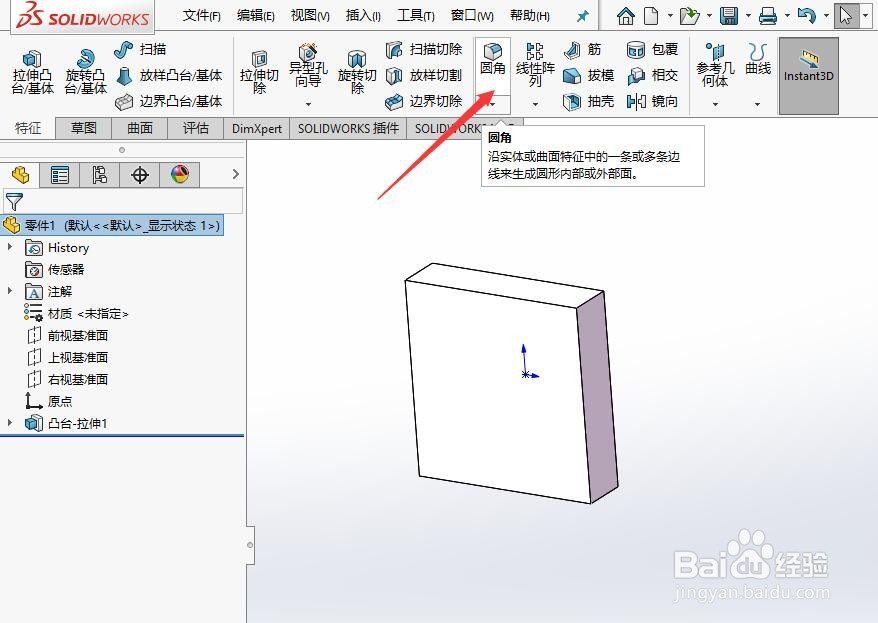Click the Select cursor tool icon
The height and width of the screenshot is (623, 878).
pos(846,16)
